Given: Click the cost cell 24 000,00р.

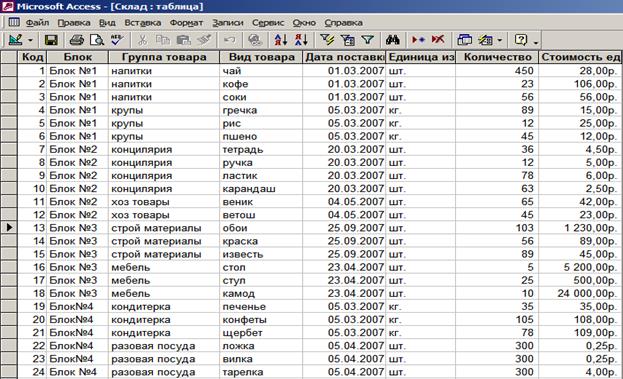Looking at the screenshot, I should [580, 294].
